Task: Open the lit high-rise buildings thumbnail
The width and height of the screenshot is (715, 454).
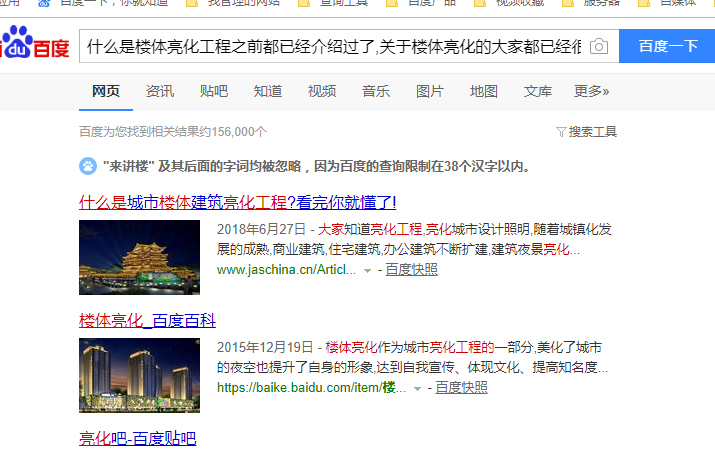Action: pyautogui.click(x=140, y=376)
